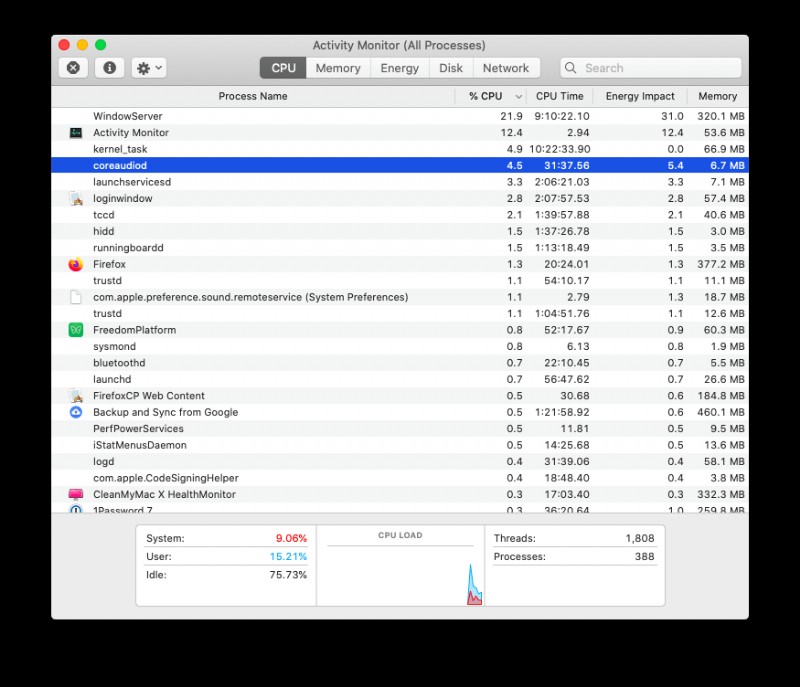
Task: Click the 10:22:33.90 CPU time value
Action: [560, 149]
